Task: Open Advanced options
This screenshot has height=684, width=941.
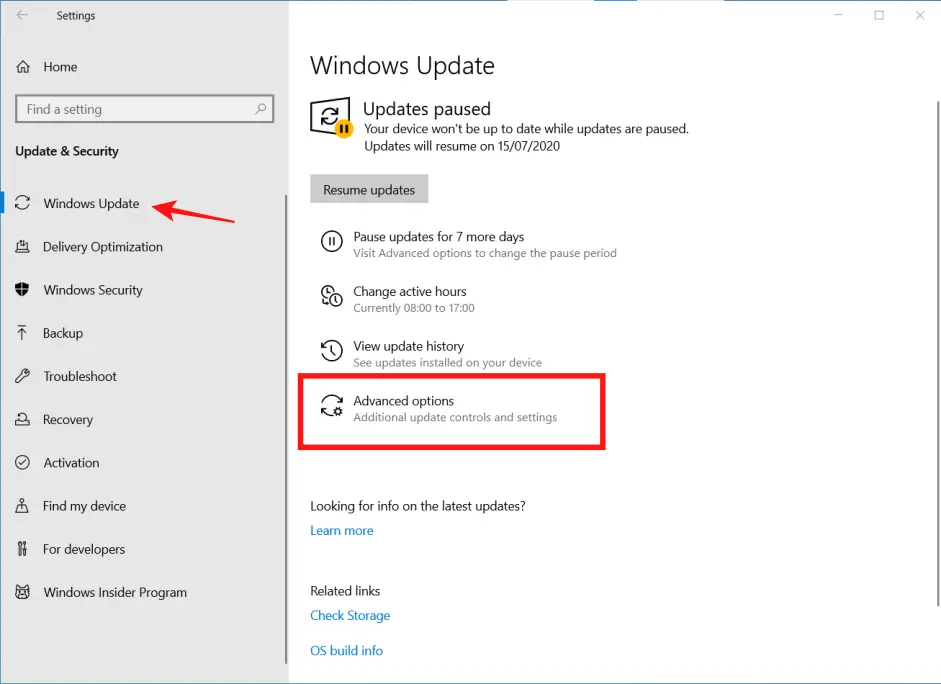Action: 439,409
